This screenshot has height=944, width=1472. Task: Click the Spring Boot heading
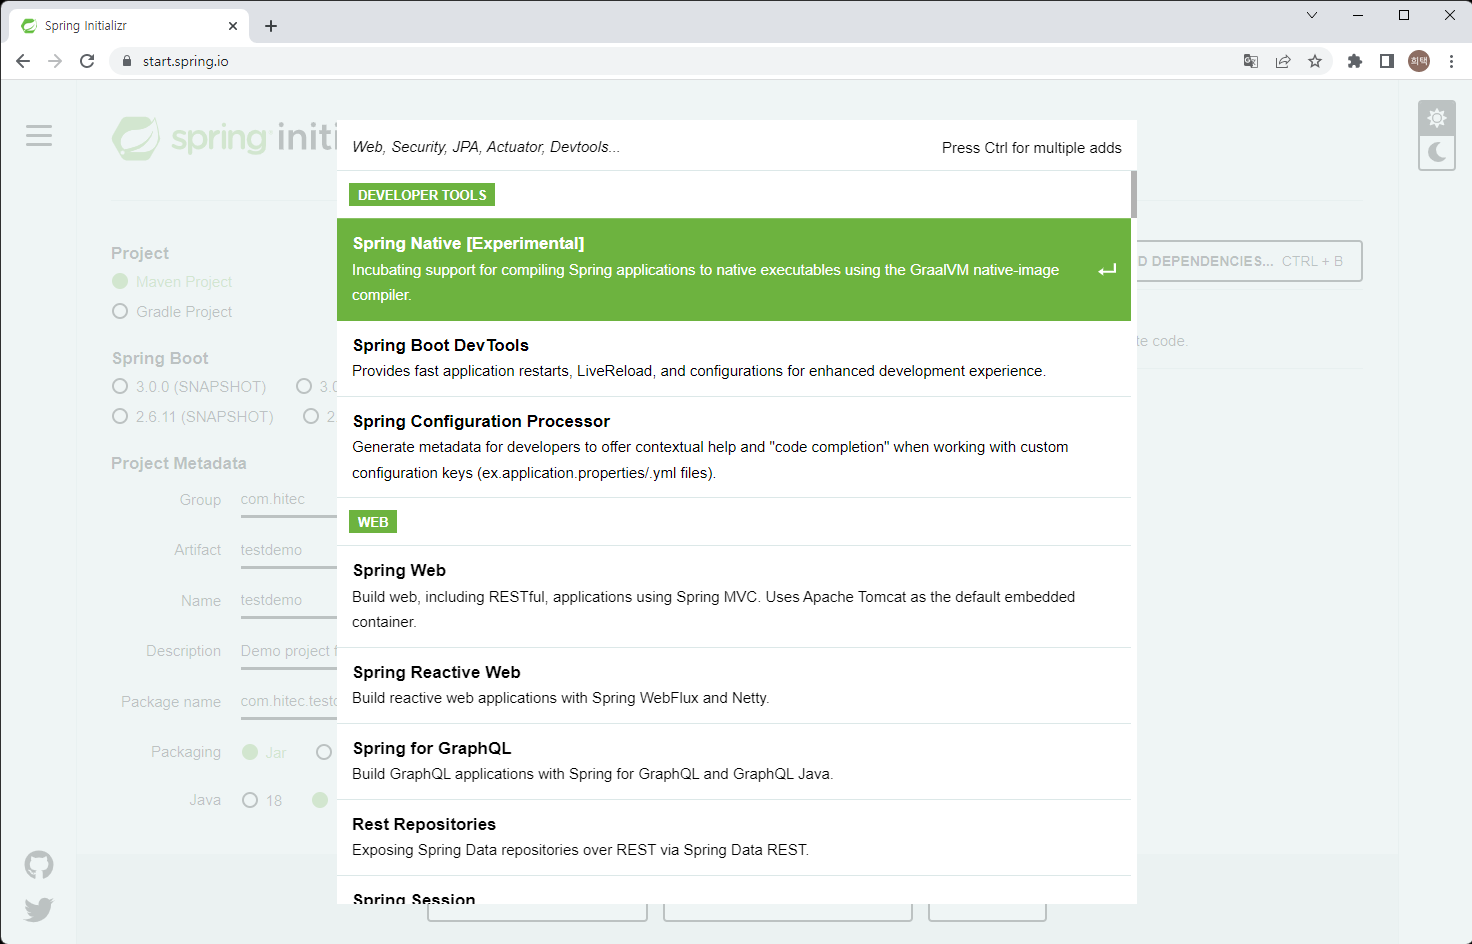[x=160, y=358]
